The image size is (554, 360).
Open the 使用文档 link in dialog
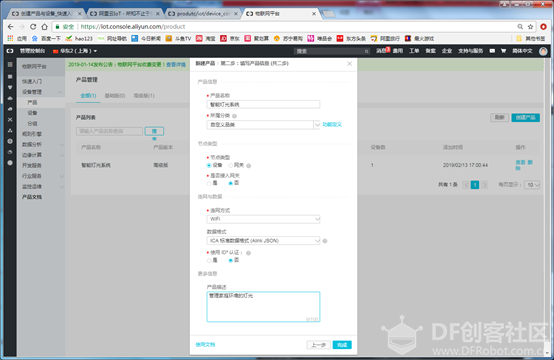[205, 345]
